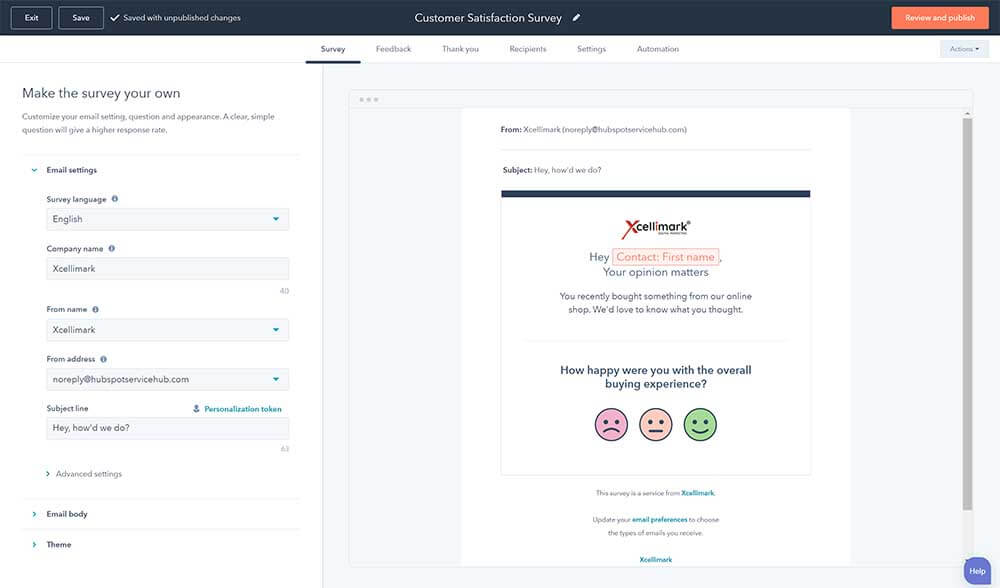Screen dimensions: 1000x588
Task: Click info icon beside From address
Action: (x=104, y=359)
